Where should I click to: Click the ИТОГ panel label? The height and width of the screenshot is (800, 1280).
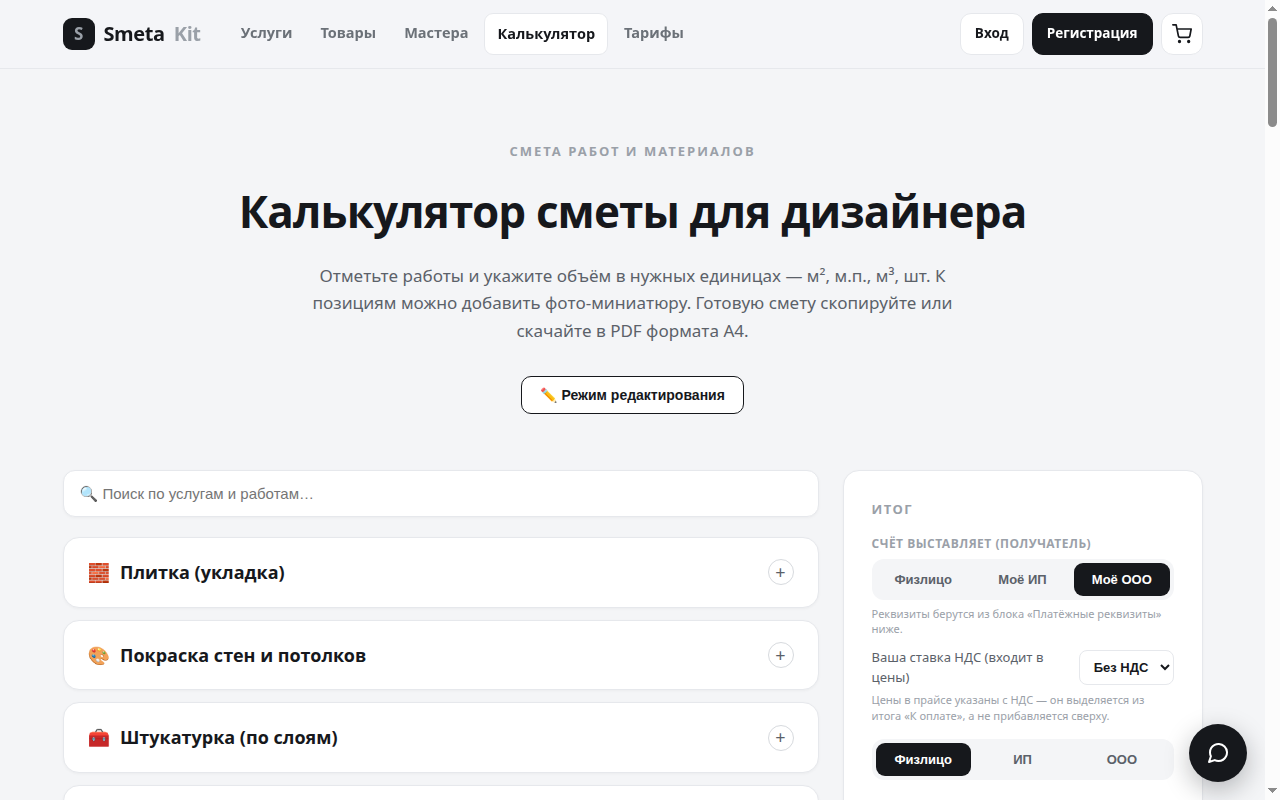tap(892, 510)
